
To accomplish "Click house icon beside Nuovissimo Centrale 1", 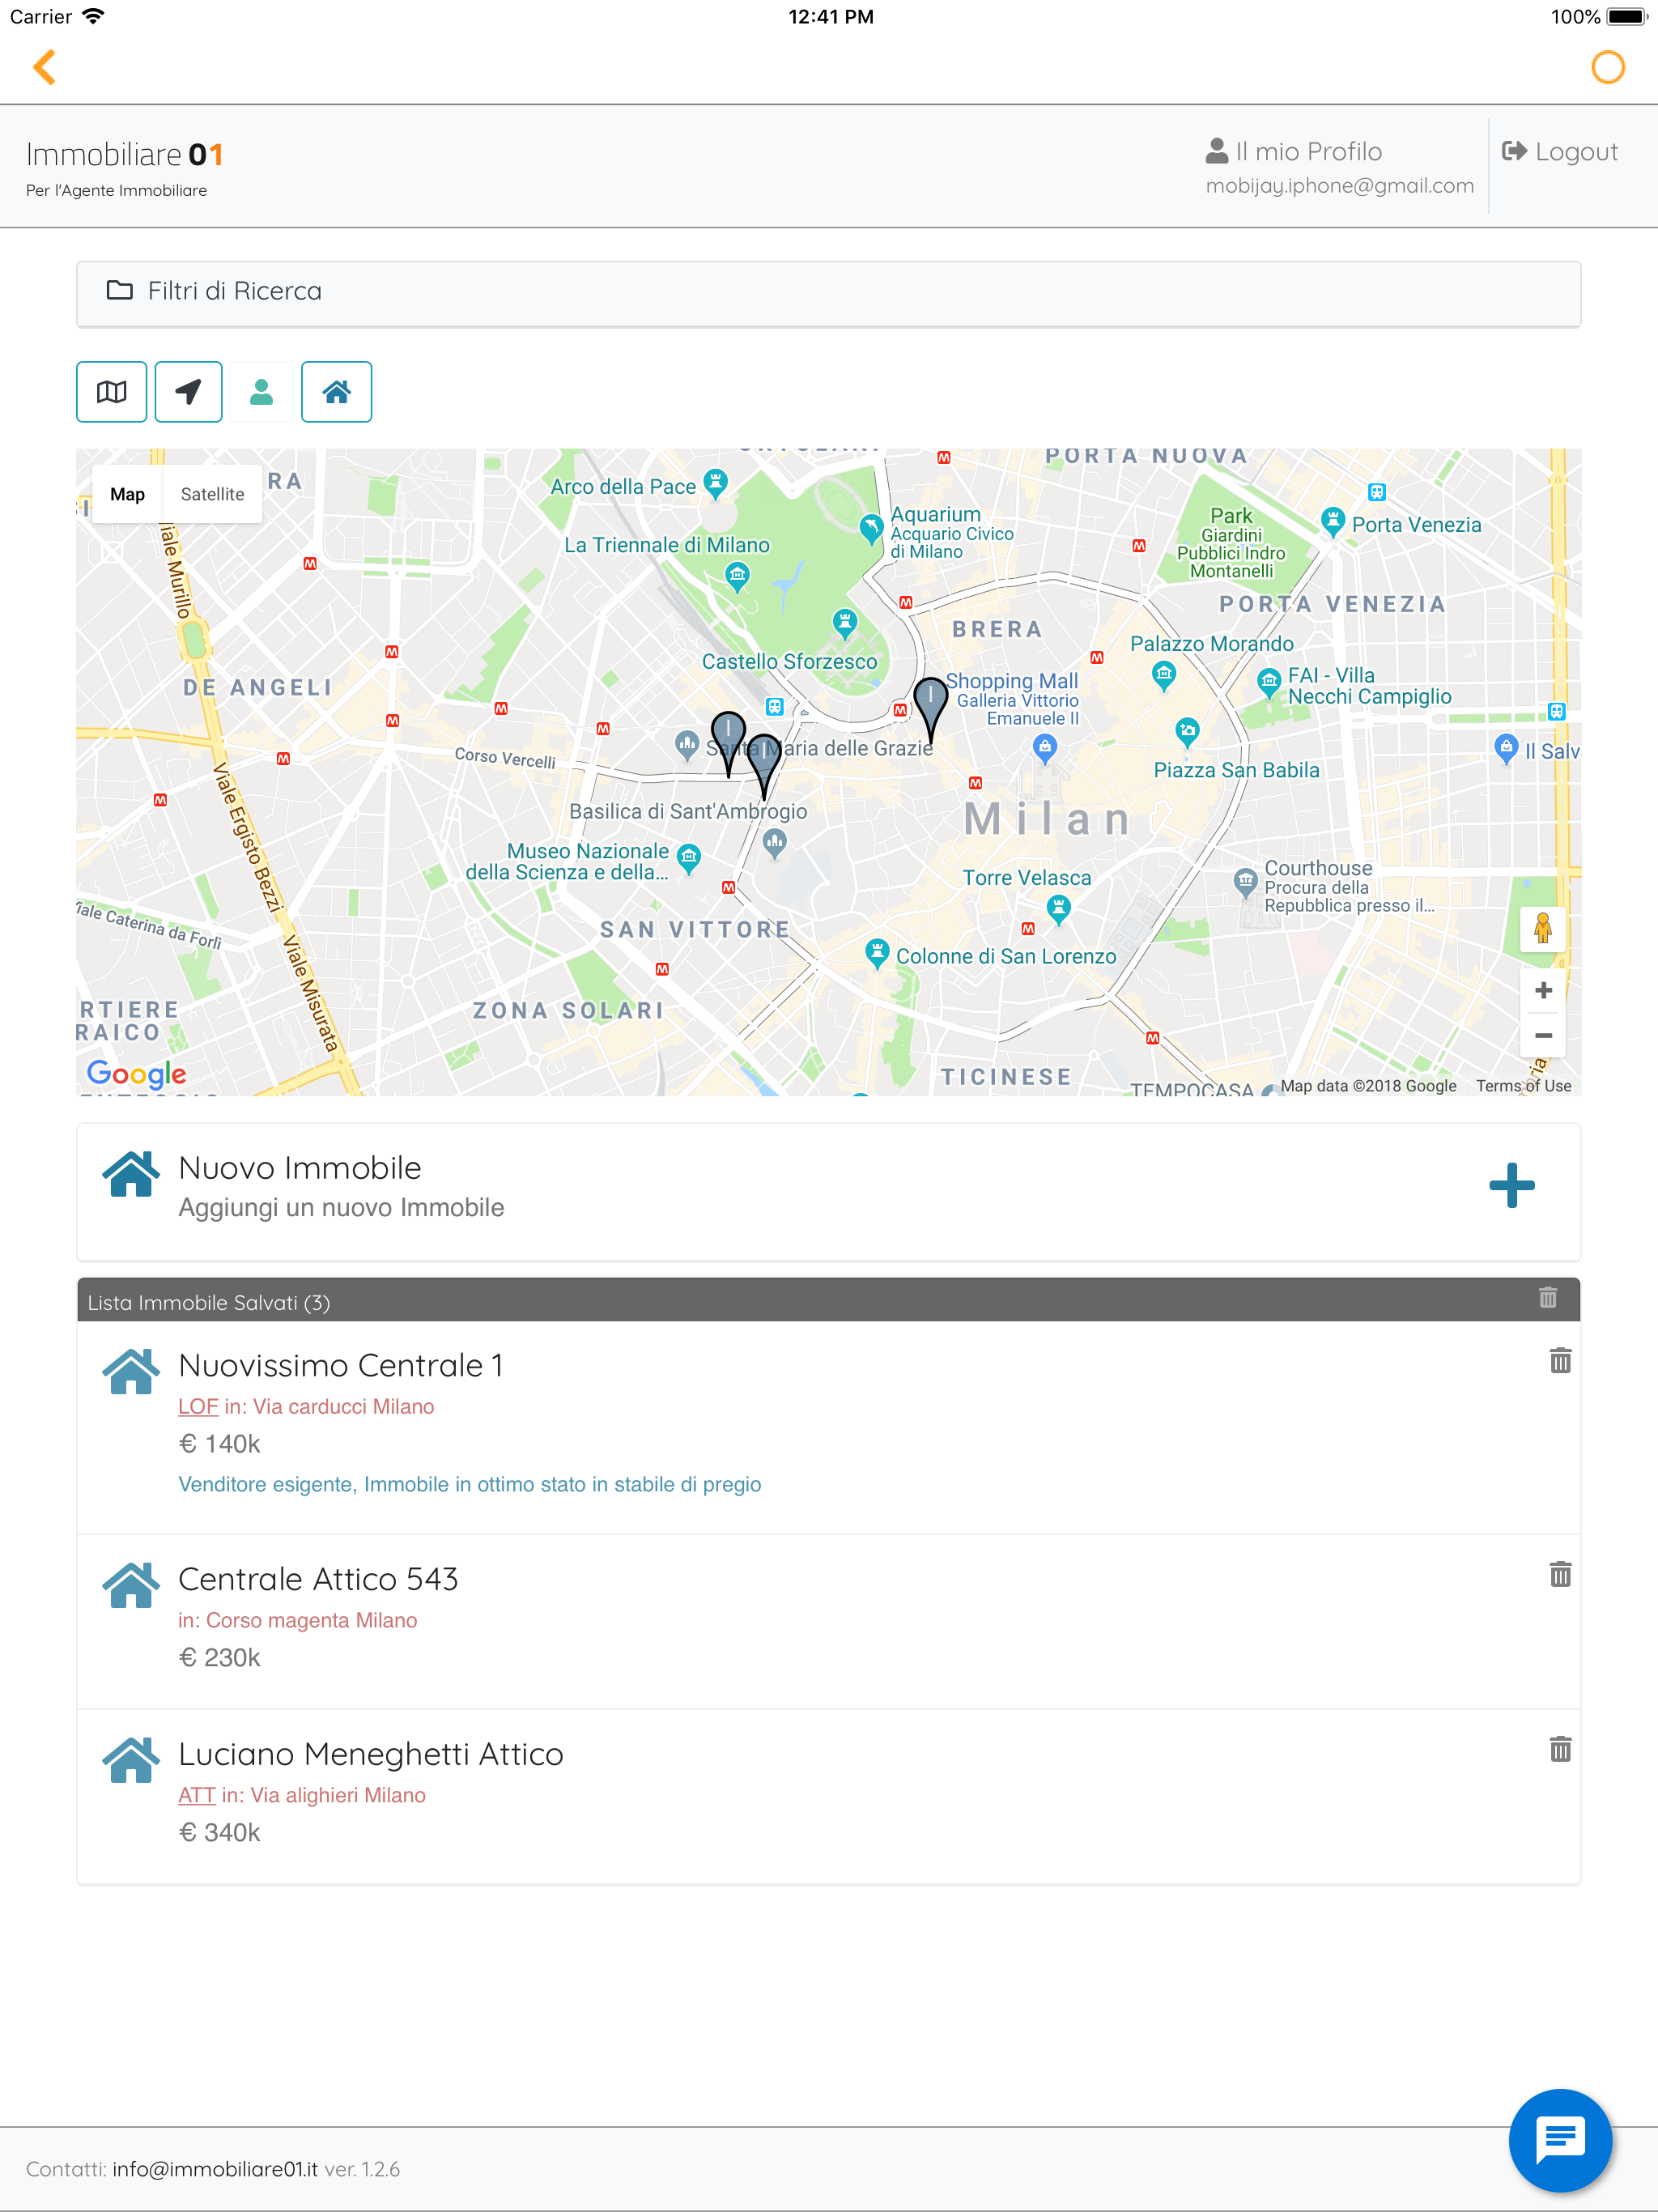I will [x=131, y=1371].
